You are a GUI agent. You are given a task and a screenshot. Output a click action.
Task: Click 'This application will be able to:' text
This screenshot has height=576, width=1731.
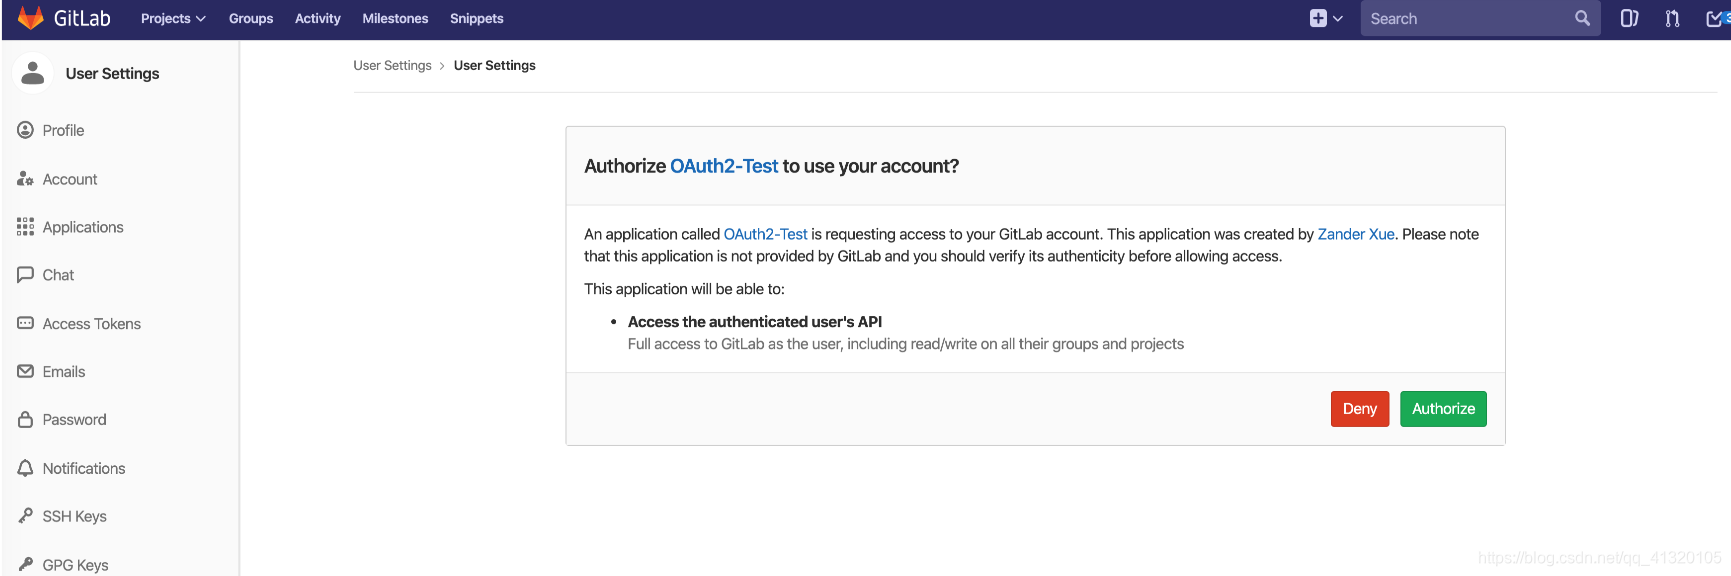click(x=685, y=289)
